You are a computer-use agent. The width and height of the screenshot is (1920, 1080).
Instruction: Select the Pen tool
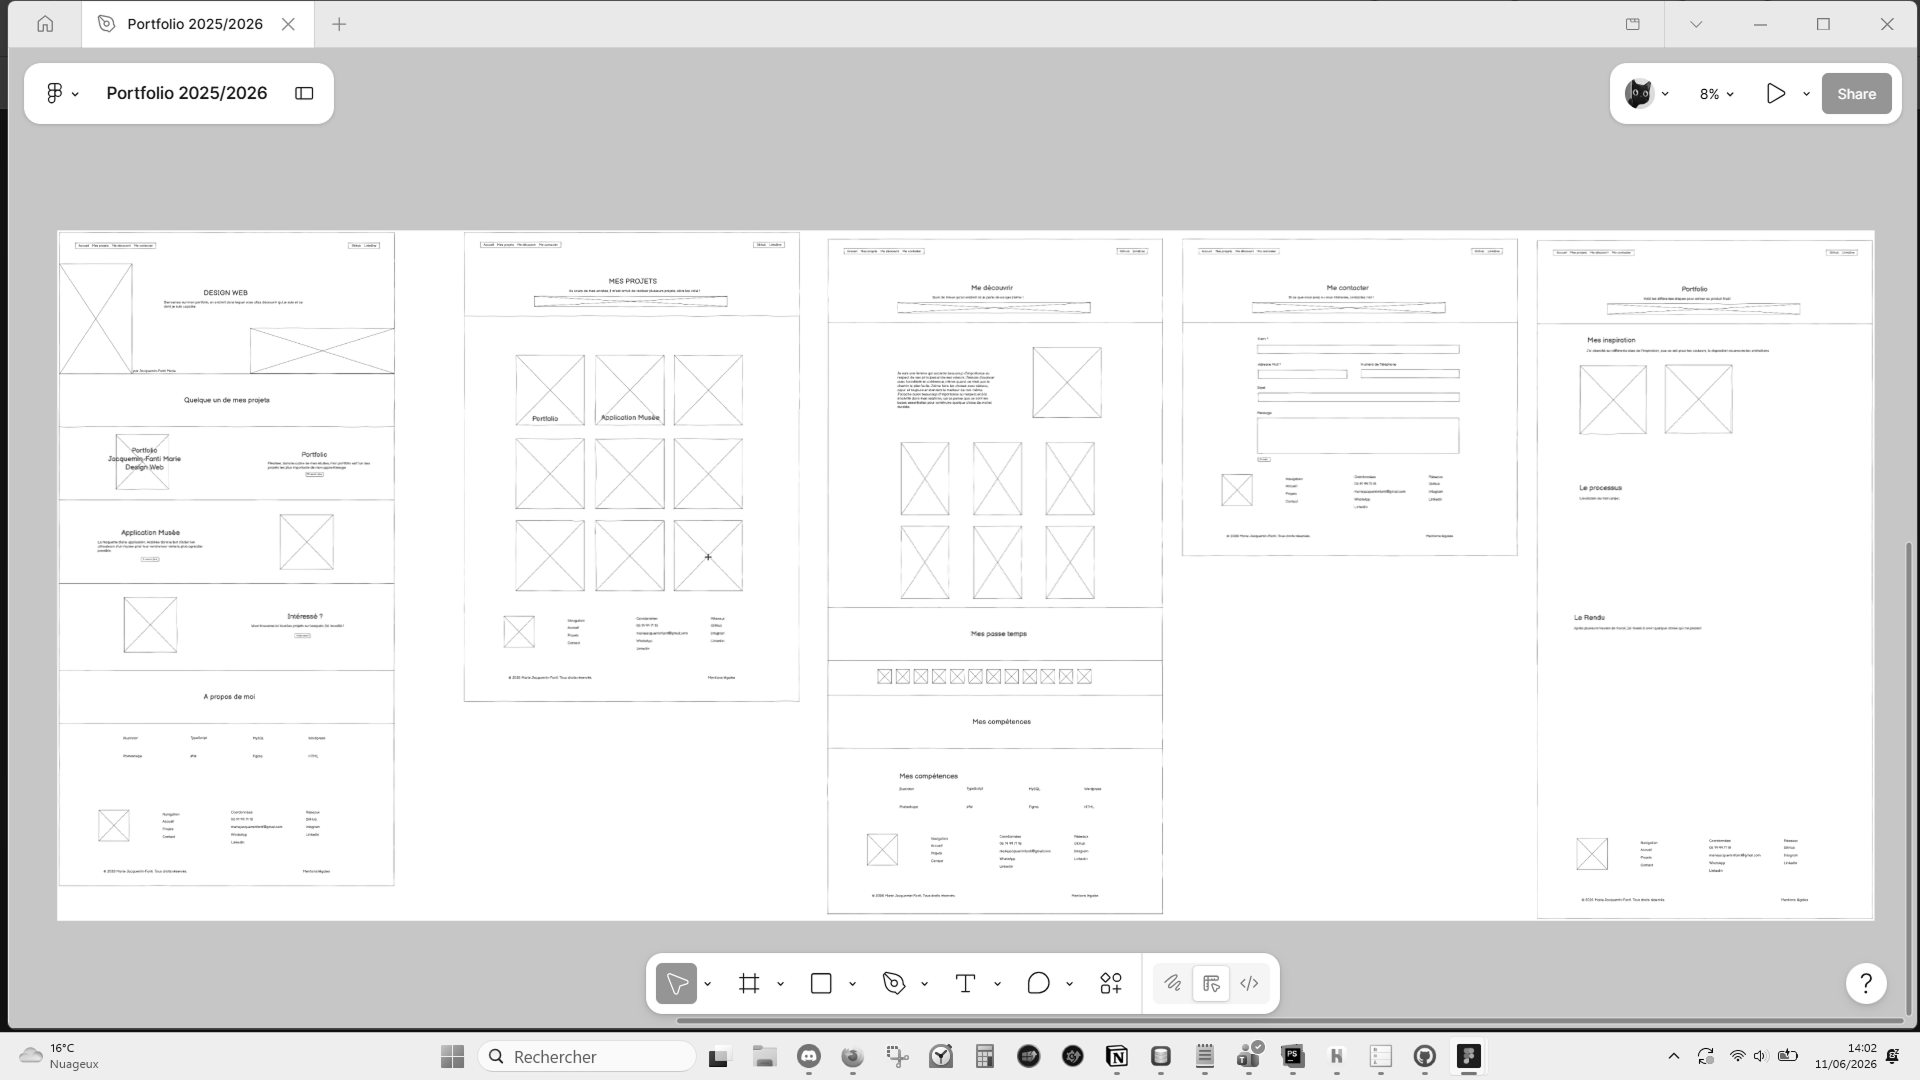894,984
